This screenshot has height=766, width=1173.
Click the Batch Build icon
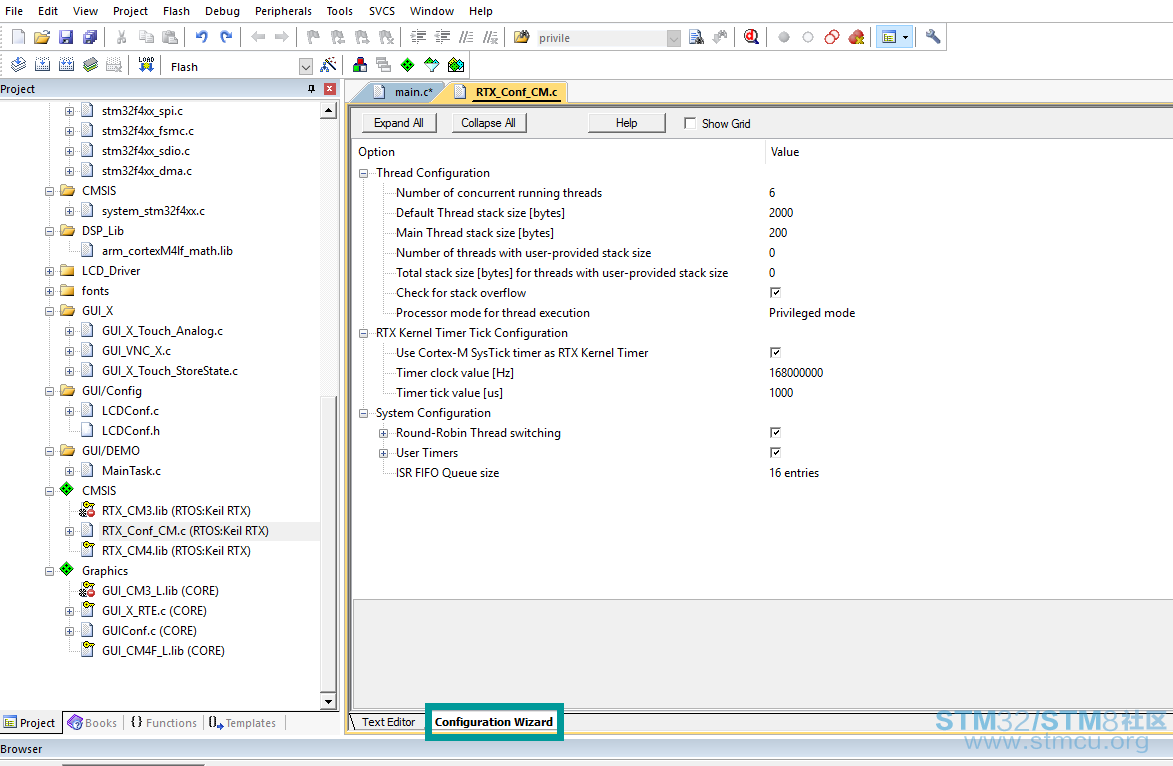tap(91, 65)
